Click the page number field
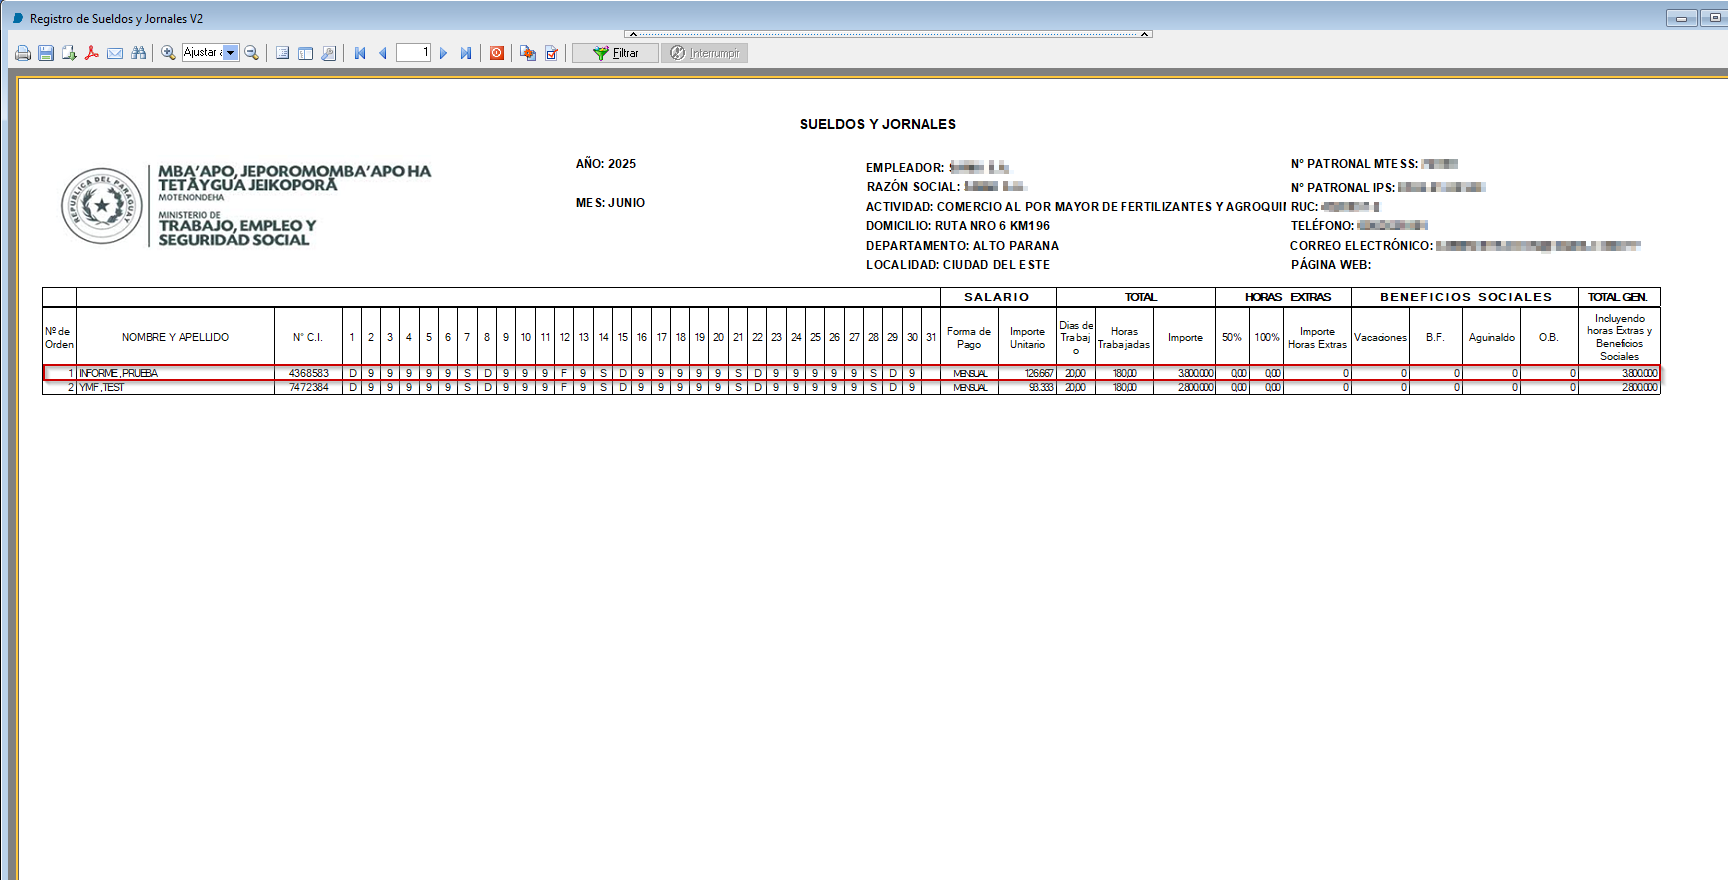 [413, 53]
